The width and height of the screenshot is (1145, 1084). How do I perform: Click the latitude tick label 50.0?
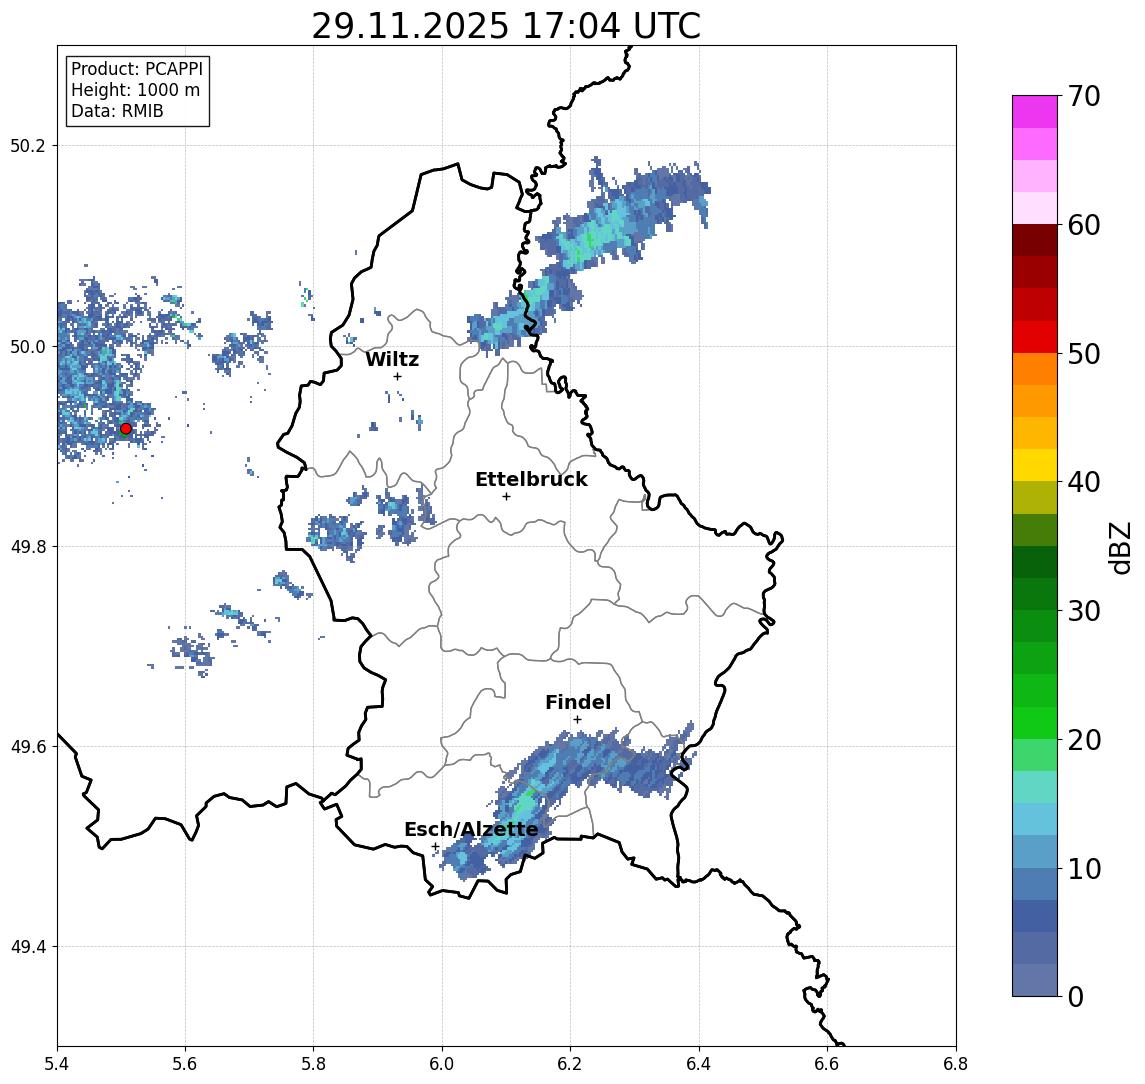coord(27,346)
